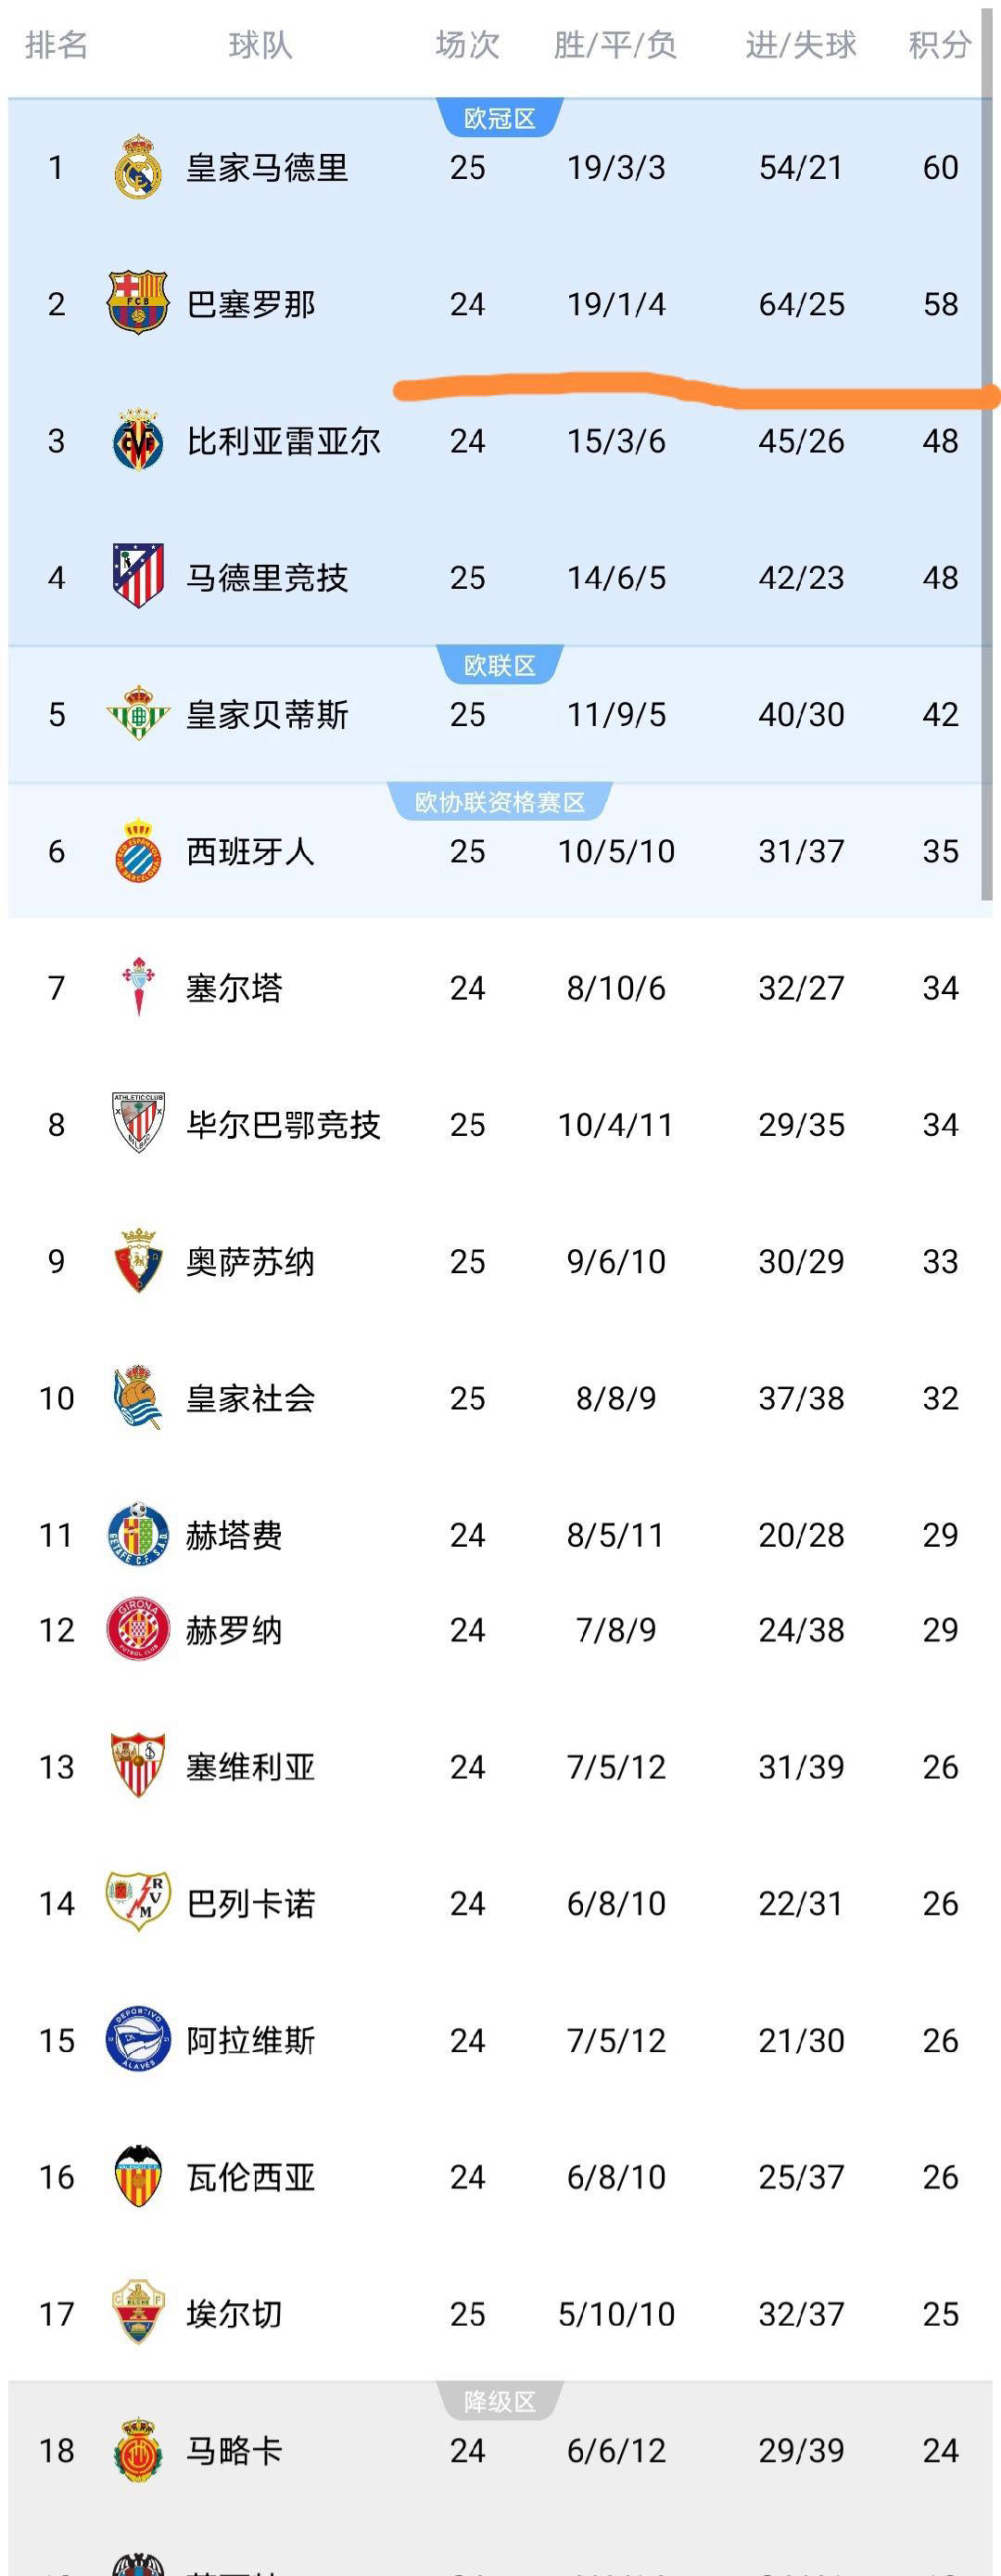Click the 进/失球 column header
This screenshot has width=1001, height=2576.
(x=801, y=45)
